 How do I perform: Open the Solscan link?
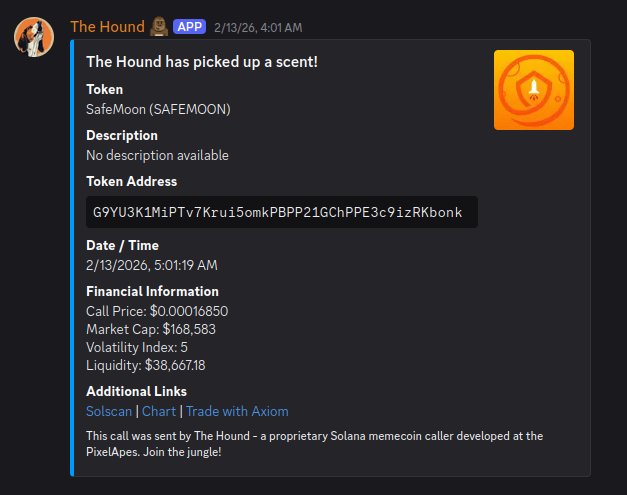[x=108, y=411]
